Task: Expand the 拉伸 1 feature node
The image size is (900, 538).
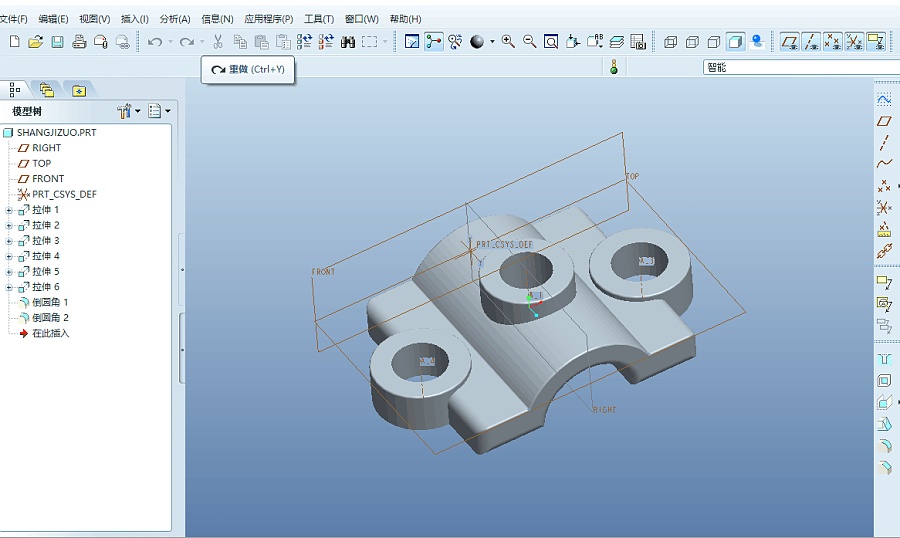Action: click(9, 210)
